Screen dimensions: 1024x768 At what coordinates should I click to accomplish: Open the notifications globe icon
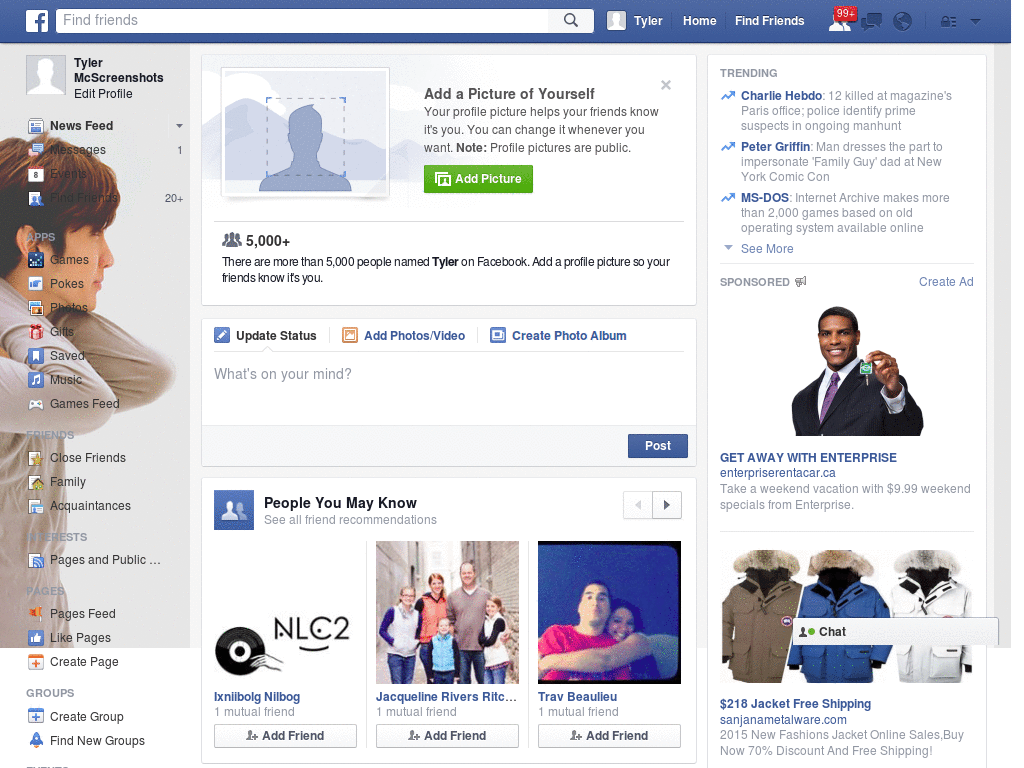(x=903, y=22)
